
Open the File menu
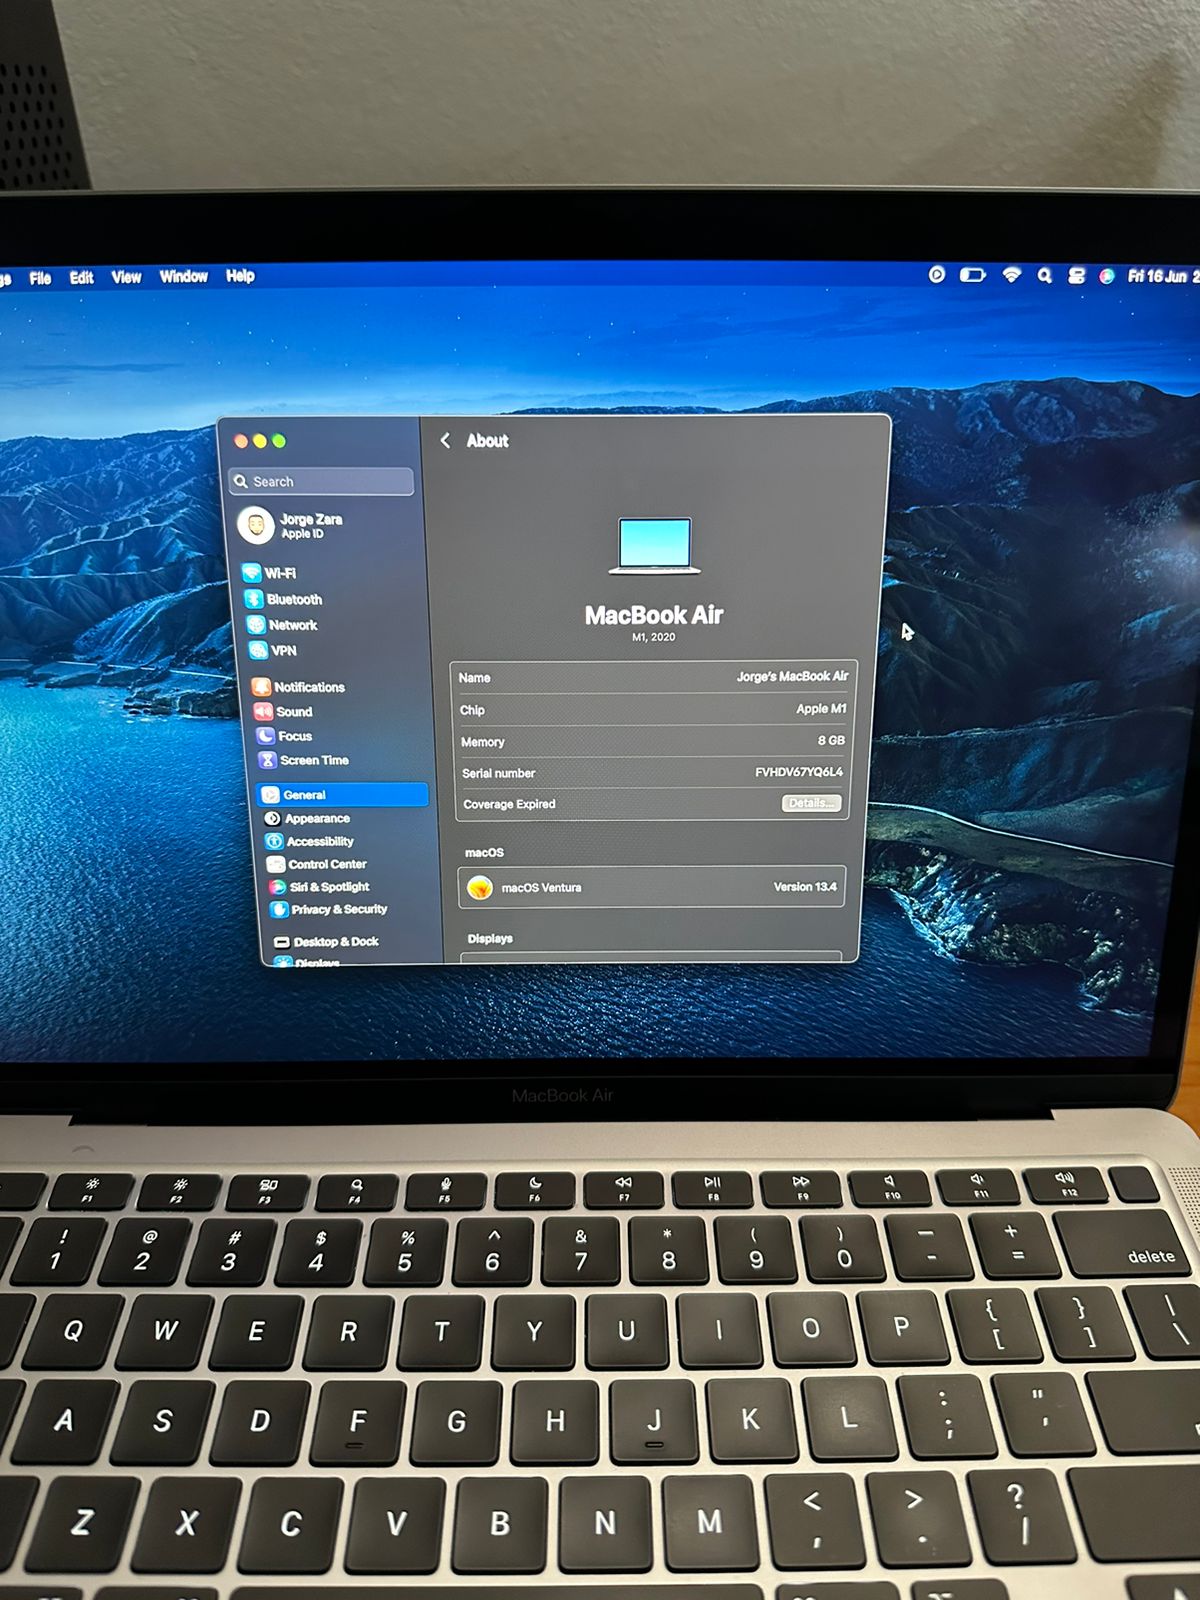click(x=40, y=278)
